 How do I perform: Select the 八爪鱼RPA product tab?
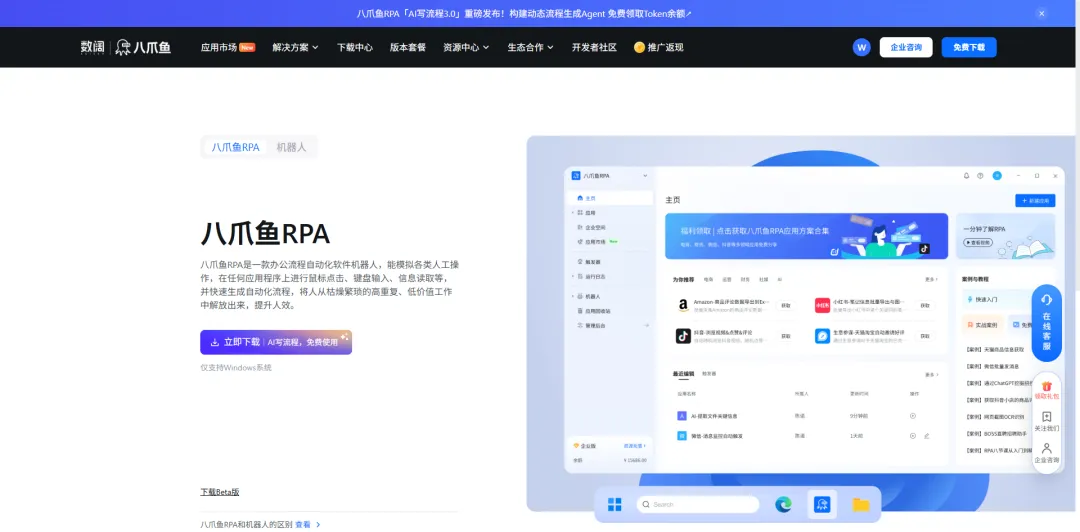pyautogui.click(x=236, y=147)
